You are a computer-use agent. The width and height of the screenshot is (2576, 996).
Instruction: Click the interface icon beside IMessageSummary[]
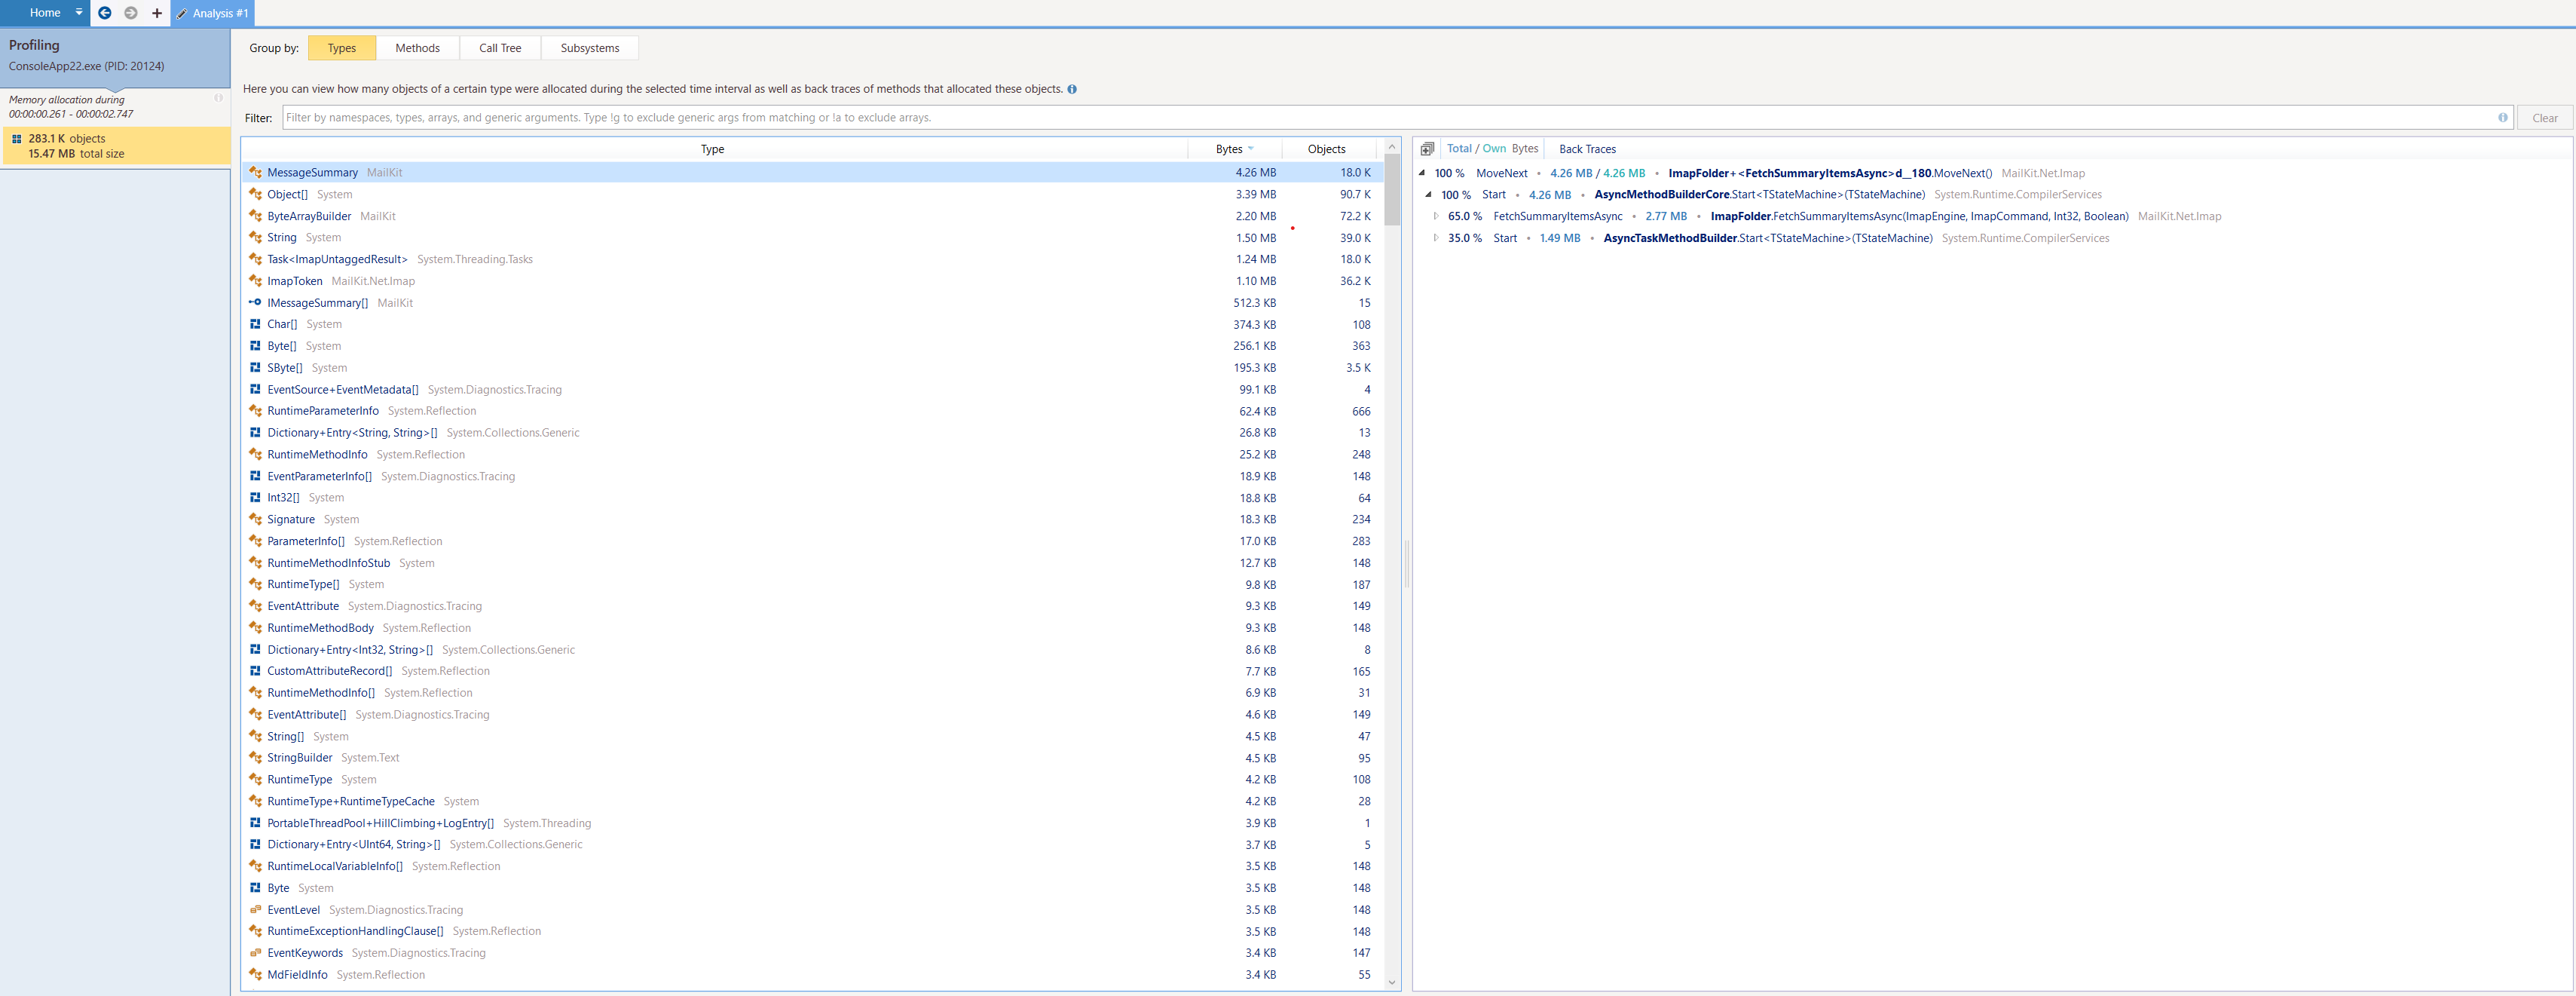click(255, 303)
